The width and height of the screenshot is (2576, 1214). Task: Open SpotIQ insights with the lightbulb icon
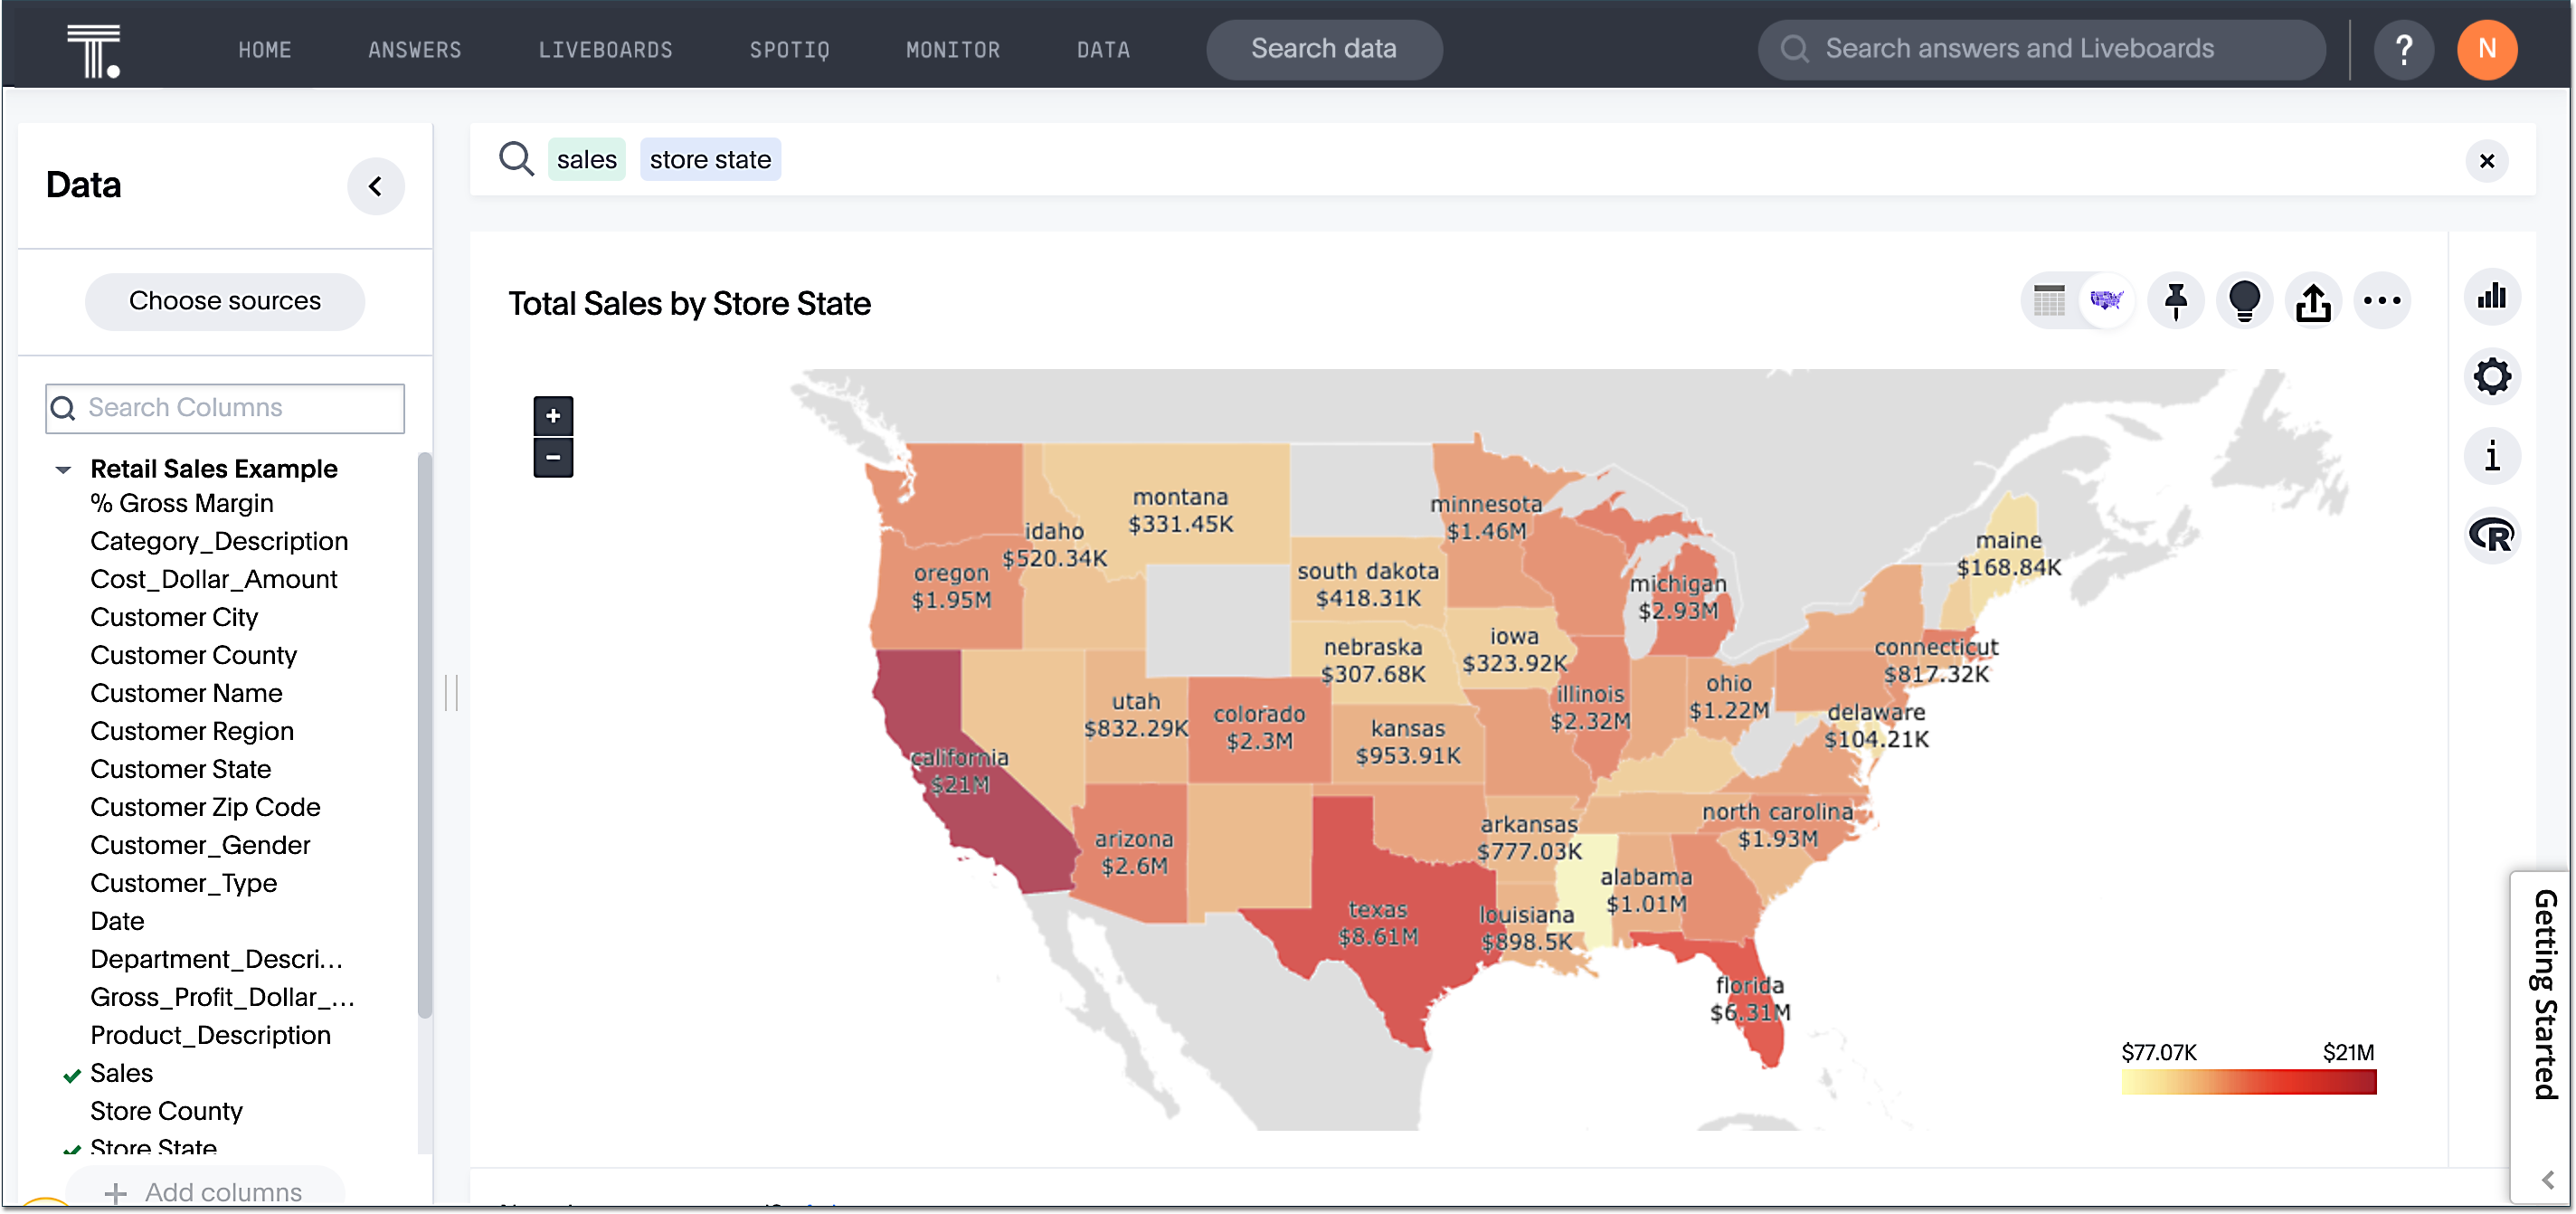2245,300
